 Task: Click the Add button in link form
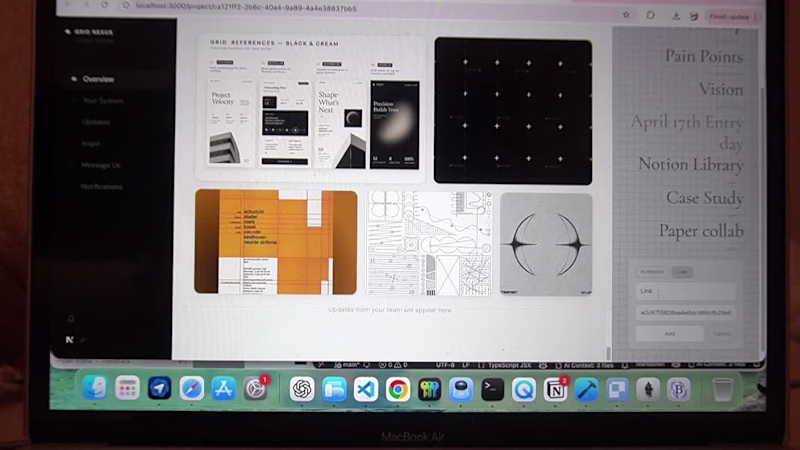[669, 334]
